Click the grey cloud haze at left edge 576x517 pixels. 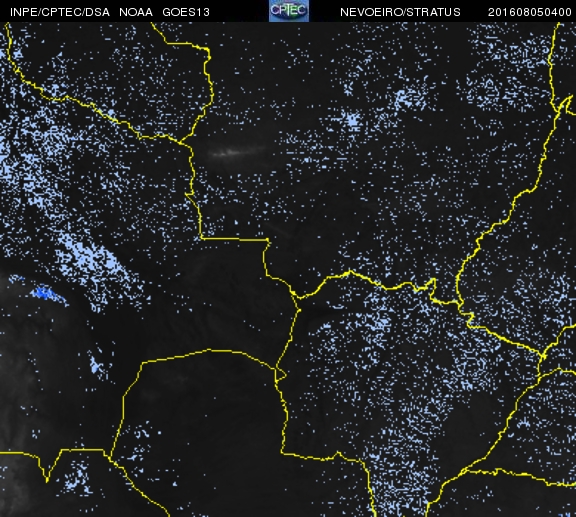(x=15, y=386)
